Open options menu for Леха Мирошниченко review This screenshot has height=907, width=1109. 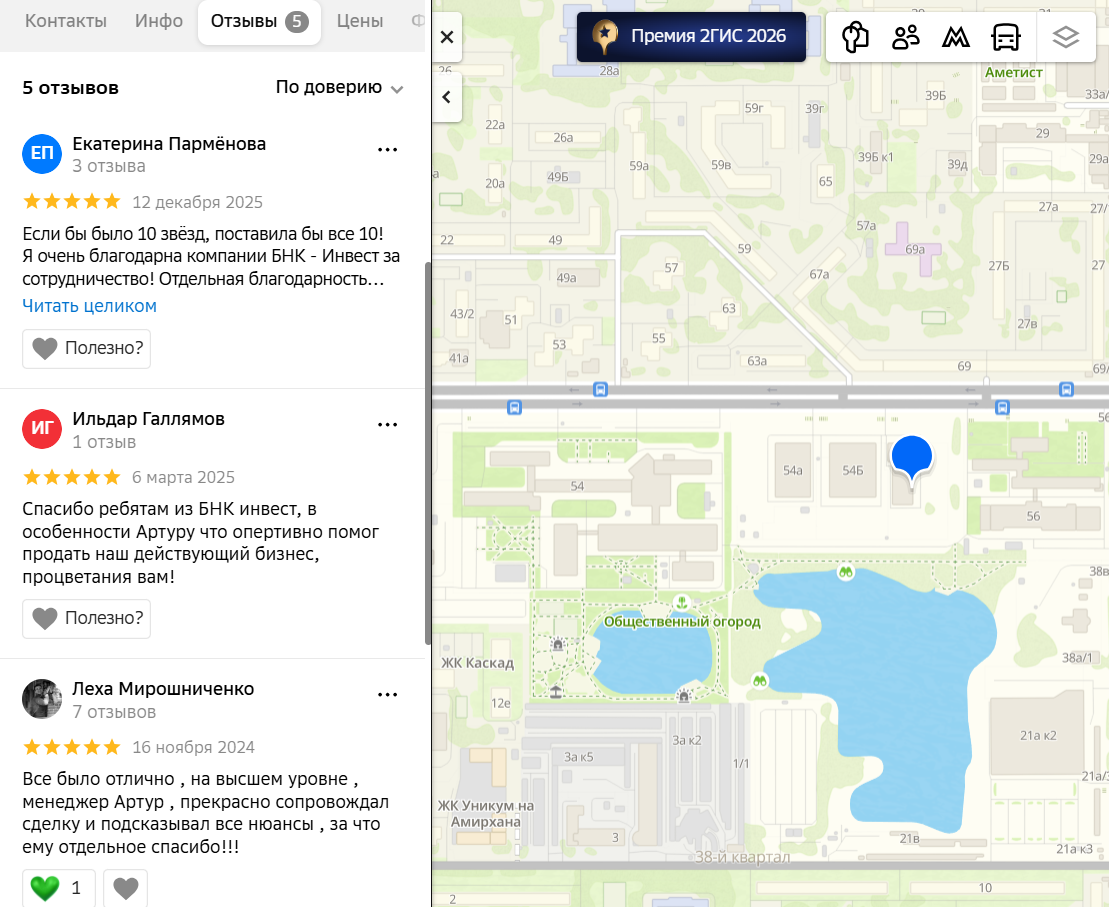tap(388, 695)
